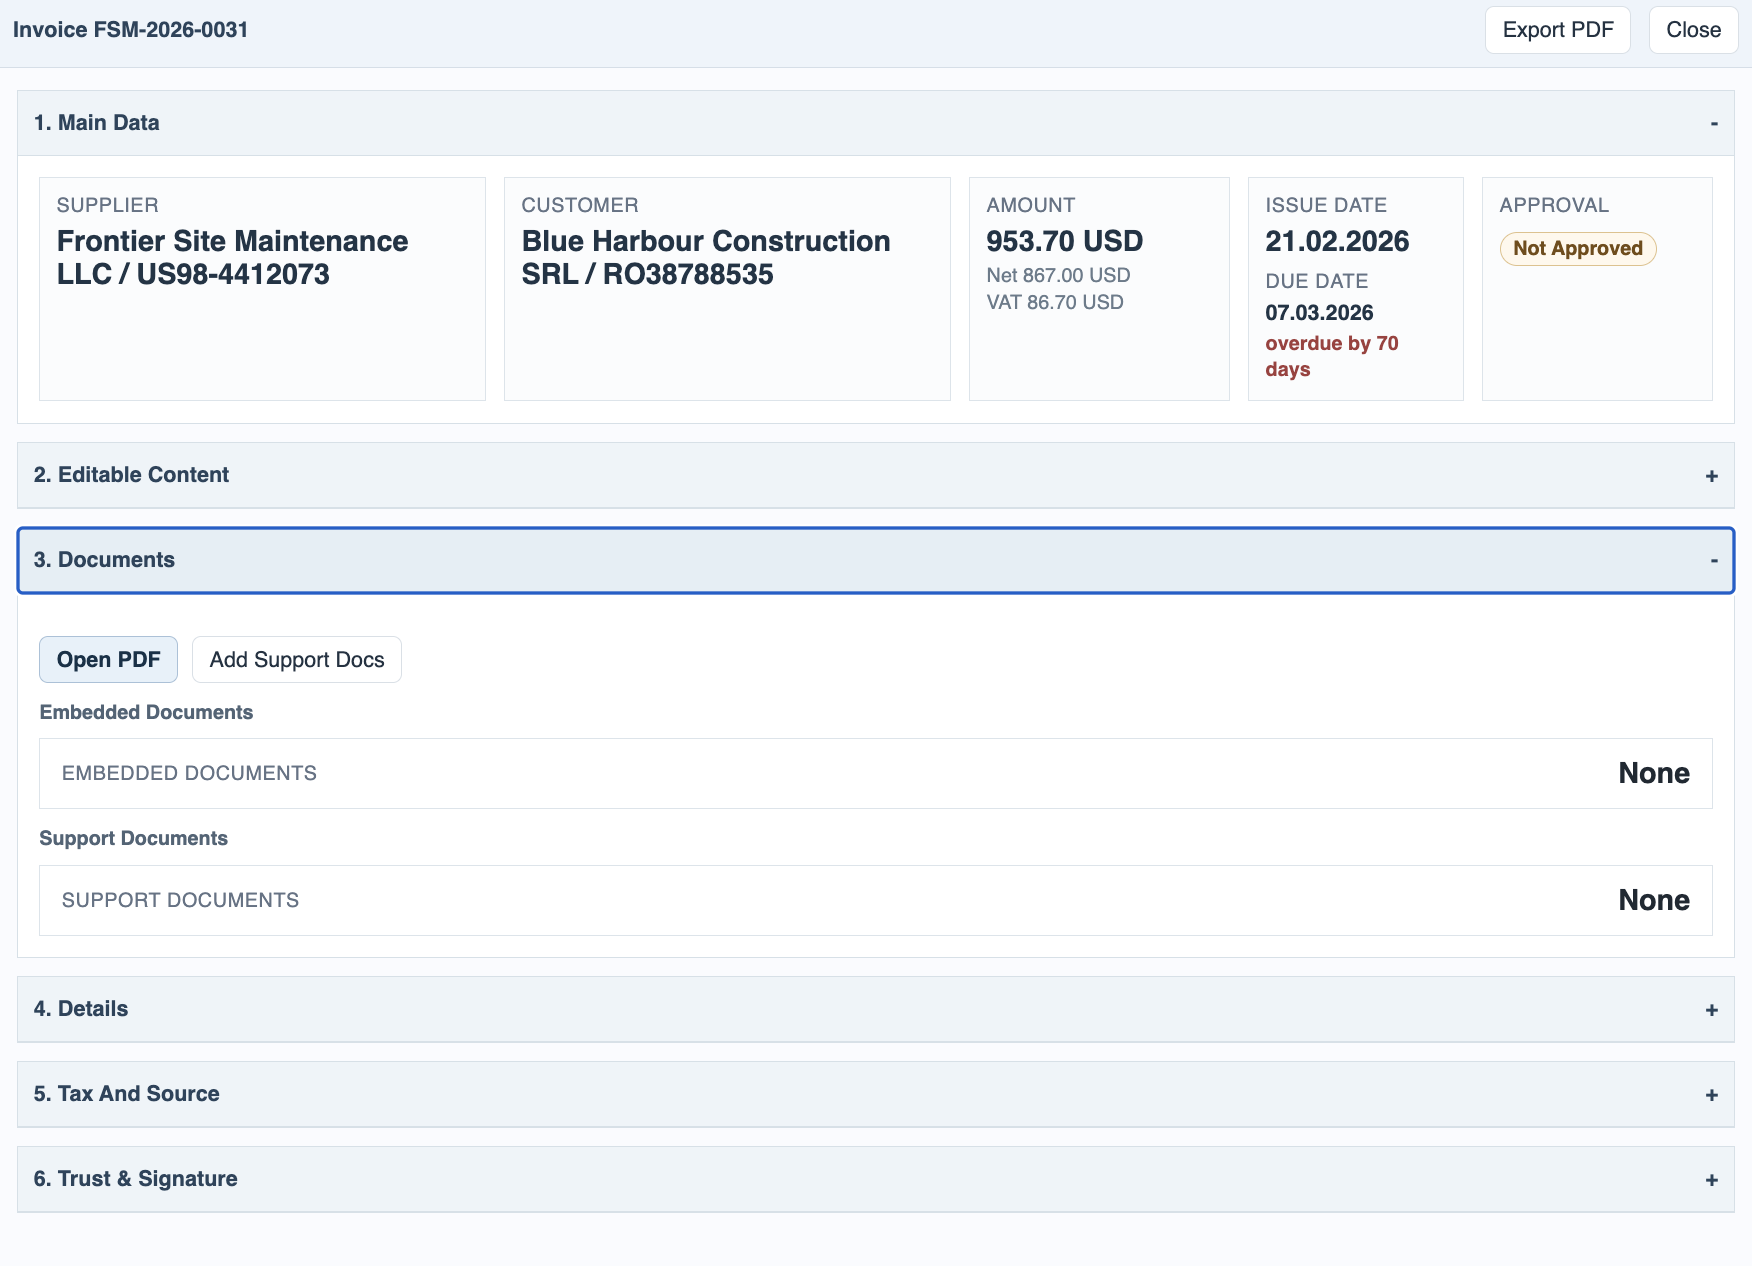The image size is (1752, 1266).
Task: Click Add Support Docs button
Action: tap(297, 660)
